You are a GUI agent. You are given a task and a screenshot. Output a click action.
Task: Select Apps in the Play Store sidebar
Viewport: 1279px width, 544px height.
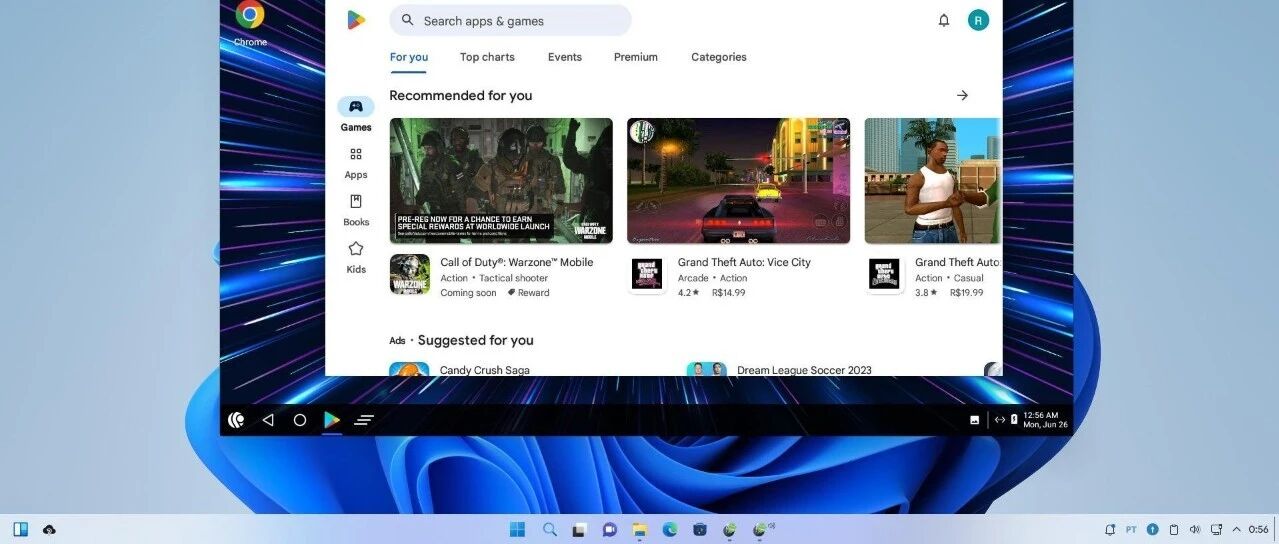click(356, 163)
